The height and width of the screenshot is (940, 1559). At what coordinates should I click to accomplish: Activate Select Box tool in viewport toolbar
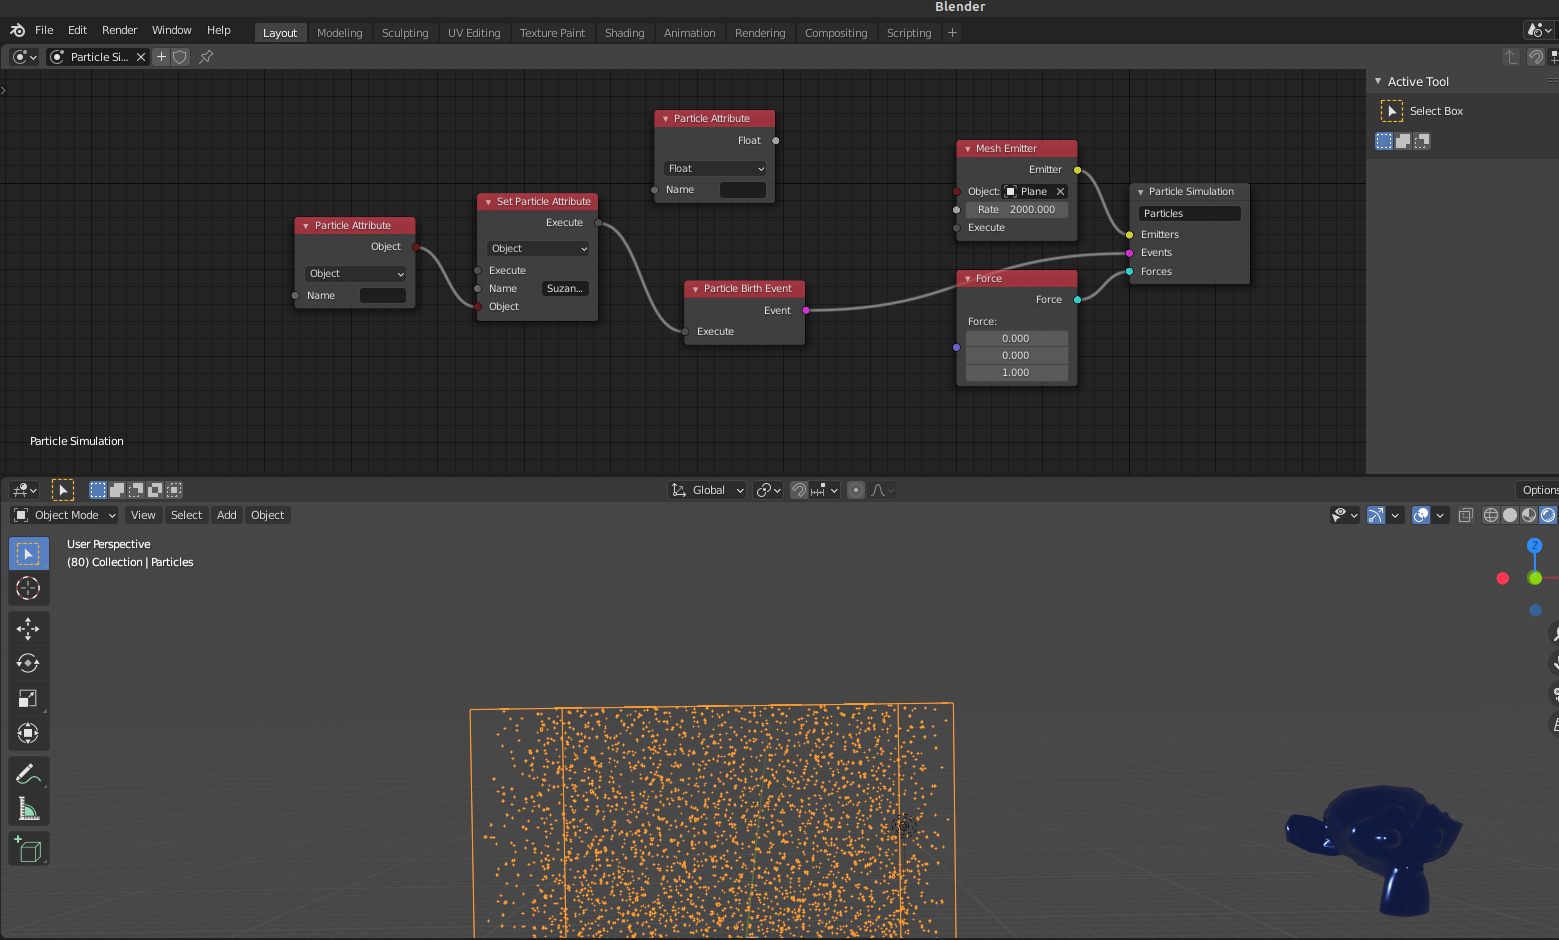coord(28,553)
